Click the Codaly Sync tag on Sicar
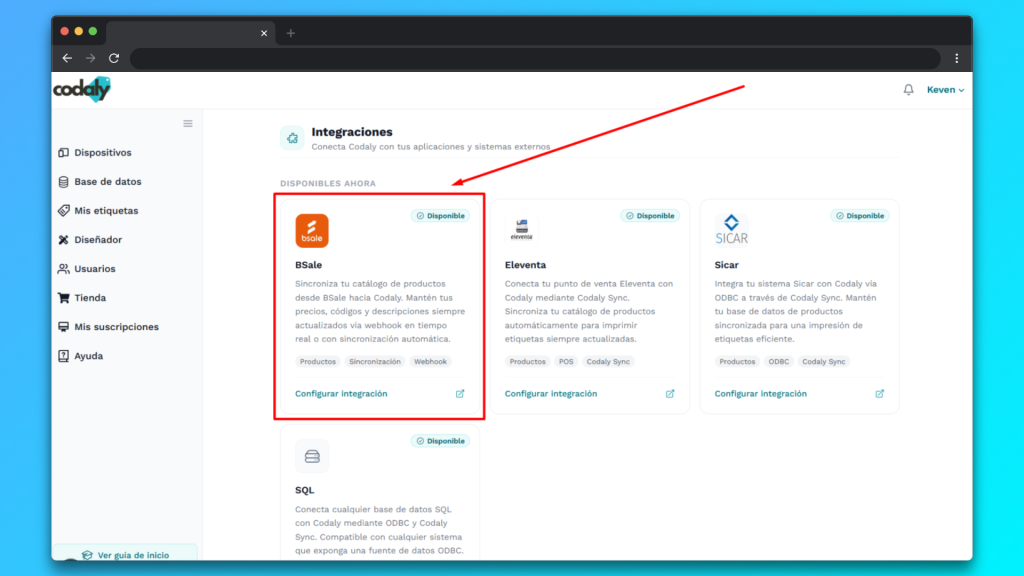The width and height of the screenshot is (1024, 576). point(824,361)
